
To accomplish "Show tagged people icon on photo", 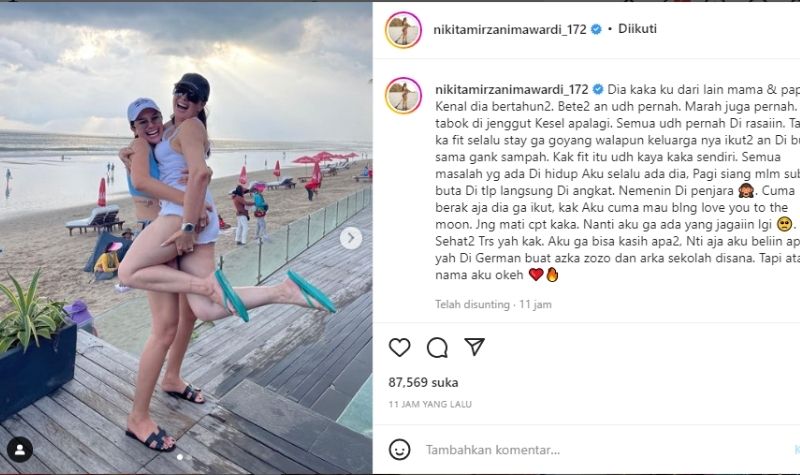I will coord(20,449).
